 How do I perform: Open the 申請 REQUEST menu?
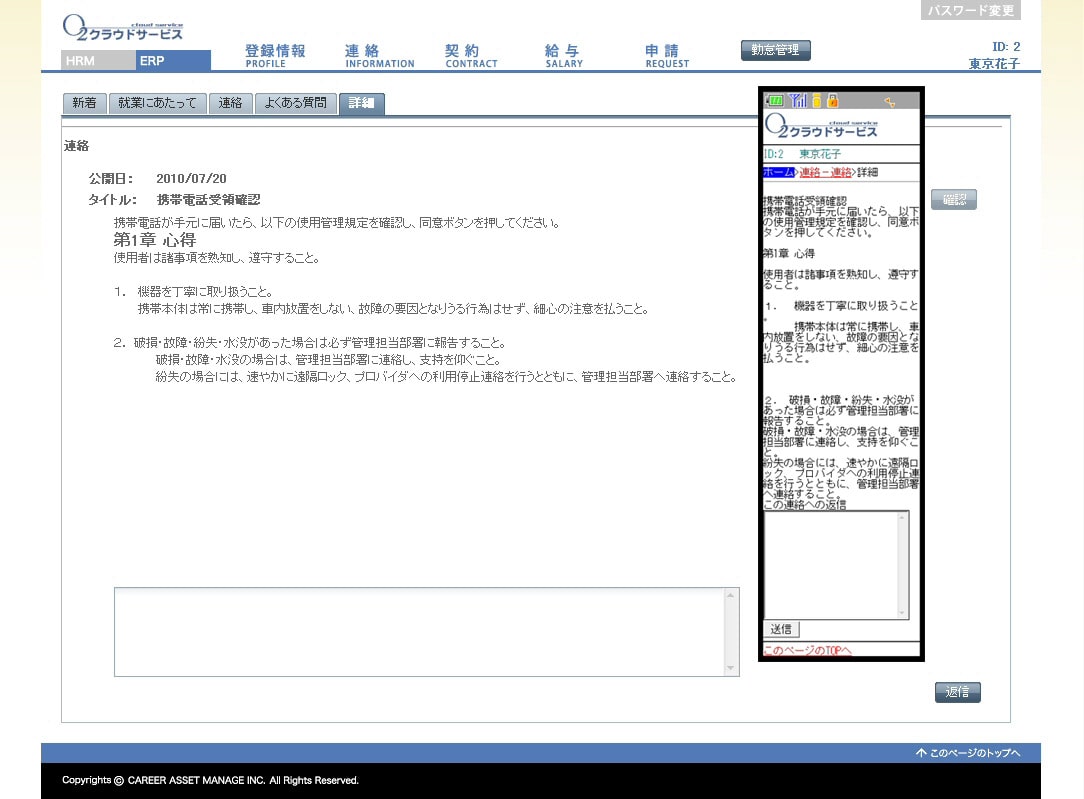coord(666,56)
